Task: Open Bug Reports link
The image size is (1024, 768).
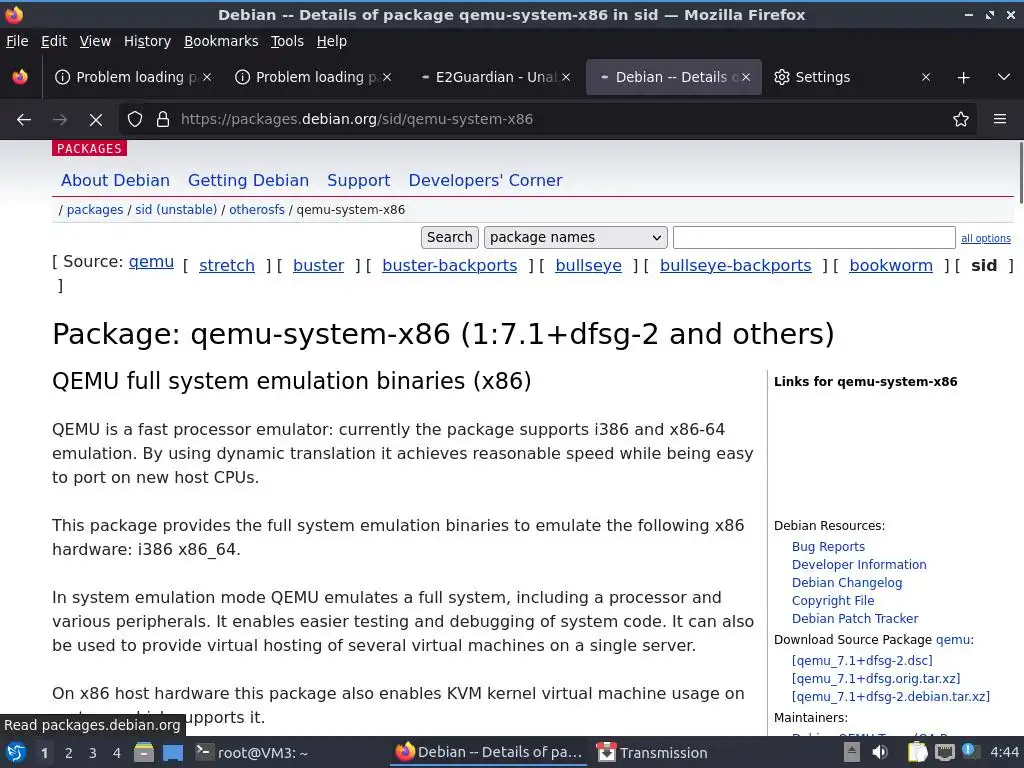Action: (828, 547)
